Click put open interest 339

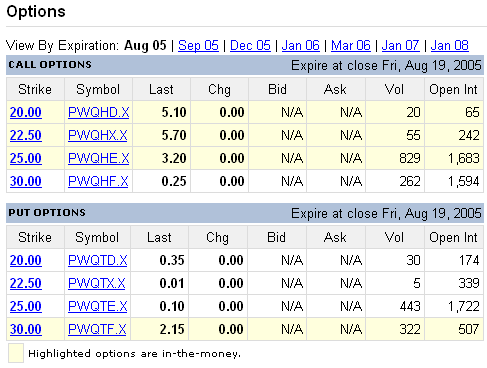click(x=469, y=283)
